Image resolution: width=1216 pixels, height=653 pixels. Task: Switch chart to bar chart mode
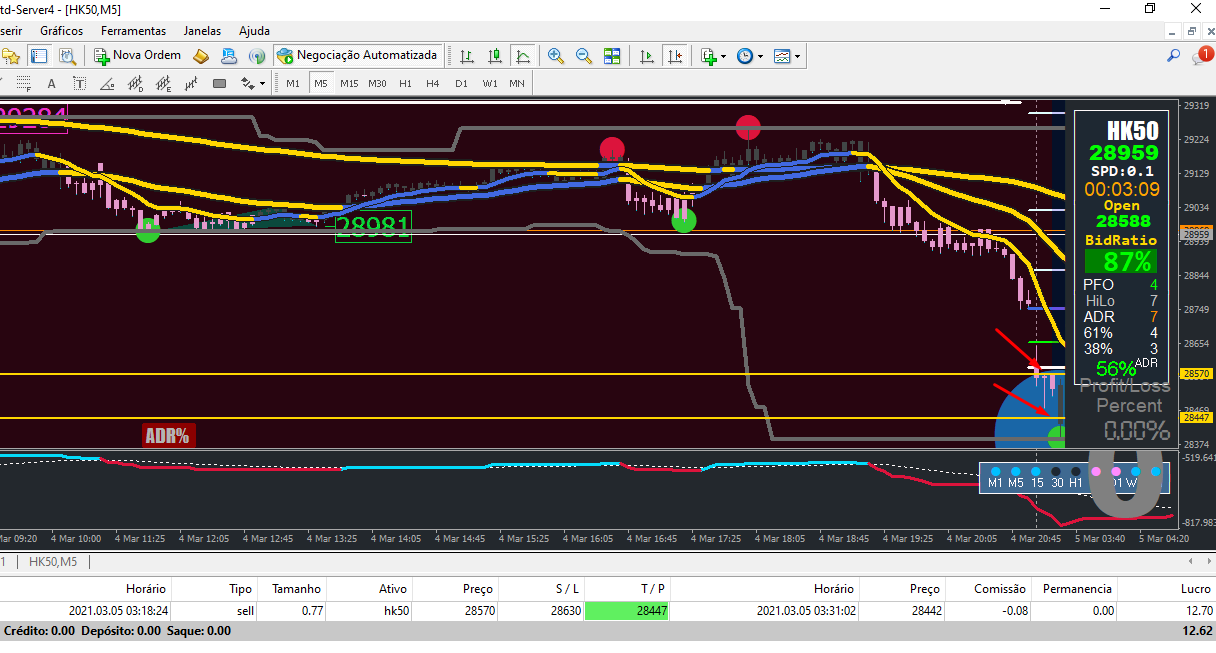tap(466, 56)
